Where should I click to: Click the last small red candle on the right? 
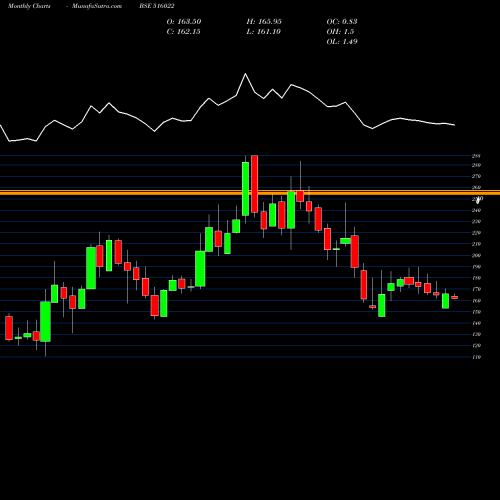(454, 297)
